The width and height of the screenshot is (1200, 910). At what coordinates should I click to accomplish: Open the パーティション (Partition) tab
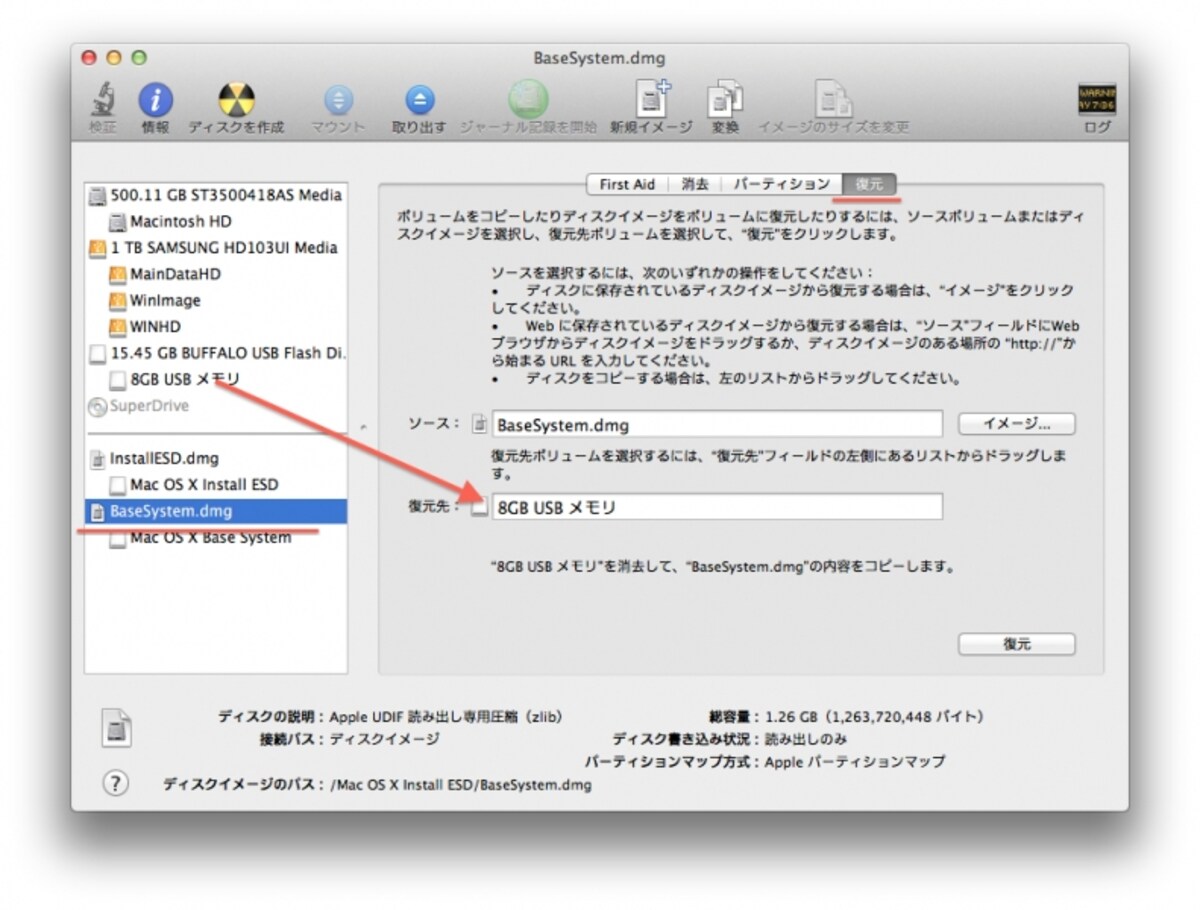(782, 184)
